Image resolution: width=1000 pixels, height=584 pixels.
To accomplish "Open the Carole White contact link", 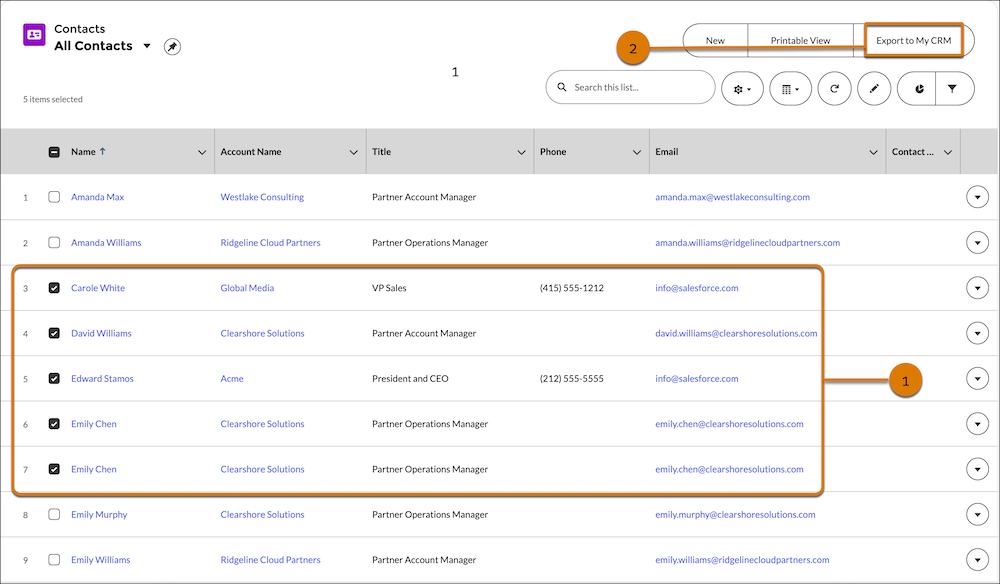I will tap(98, 288).
